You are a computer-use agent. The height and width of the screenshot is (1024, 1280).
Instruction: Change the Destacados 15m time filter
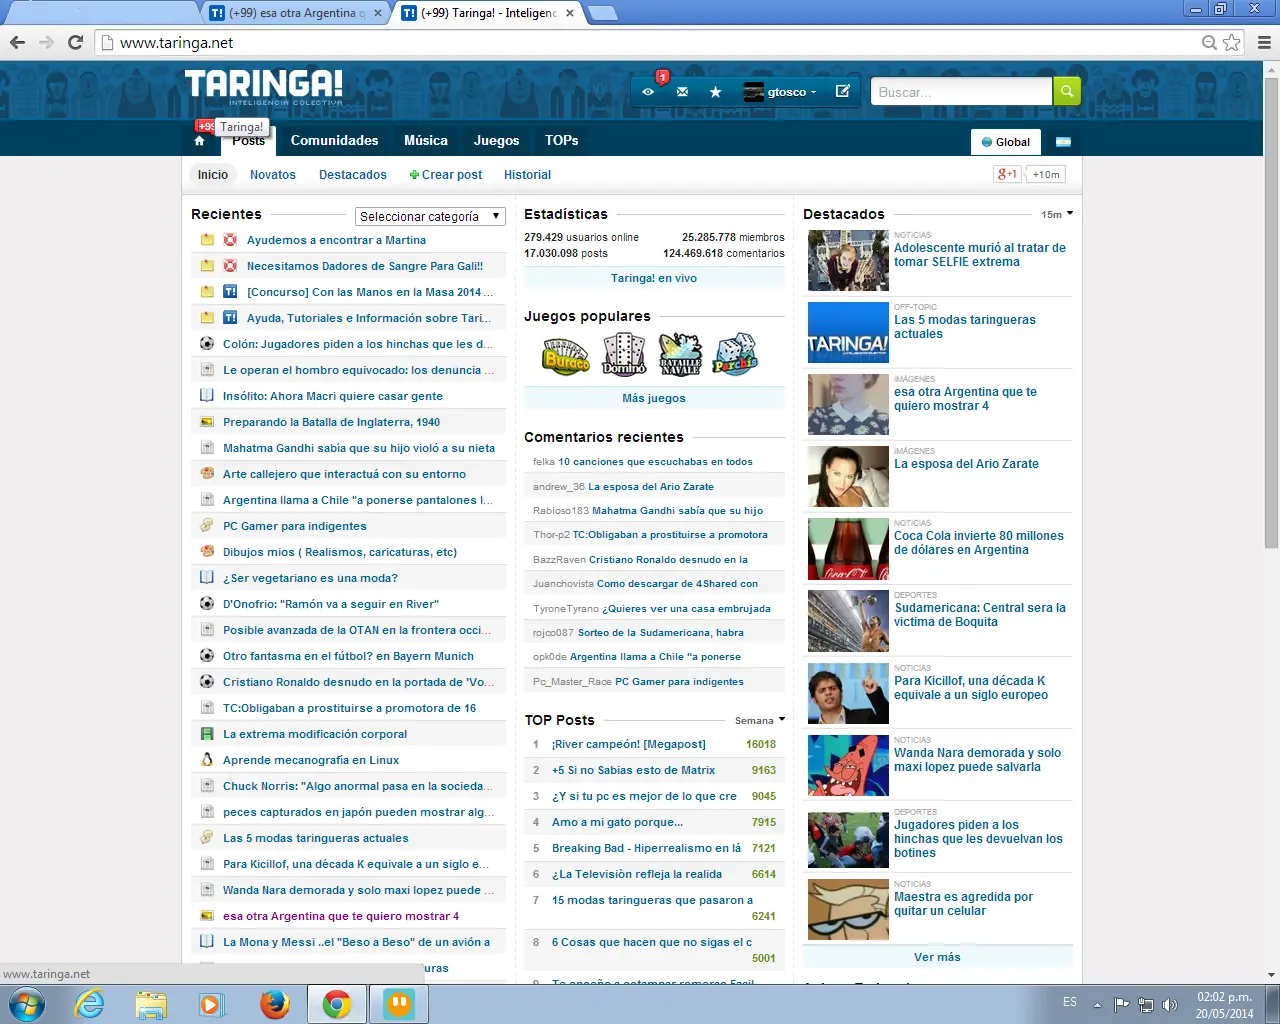point(1057,214)
